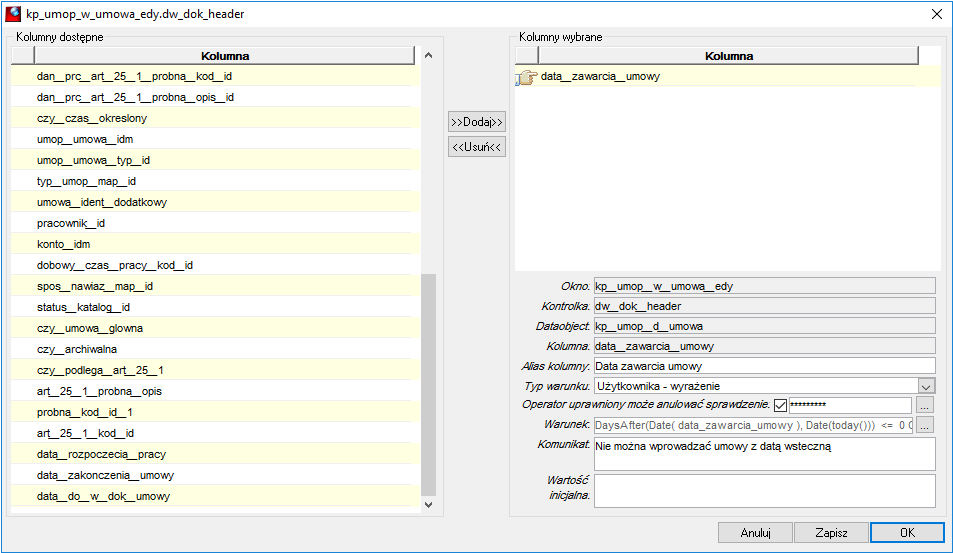Click the available columns scrollbar thumb
This screenshot has width=953, height=553.
point(428,385)
